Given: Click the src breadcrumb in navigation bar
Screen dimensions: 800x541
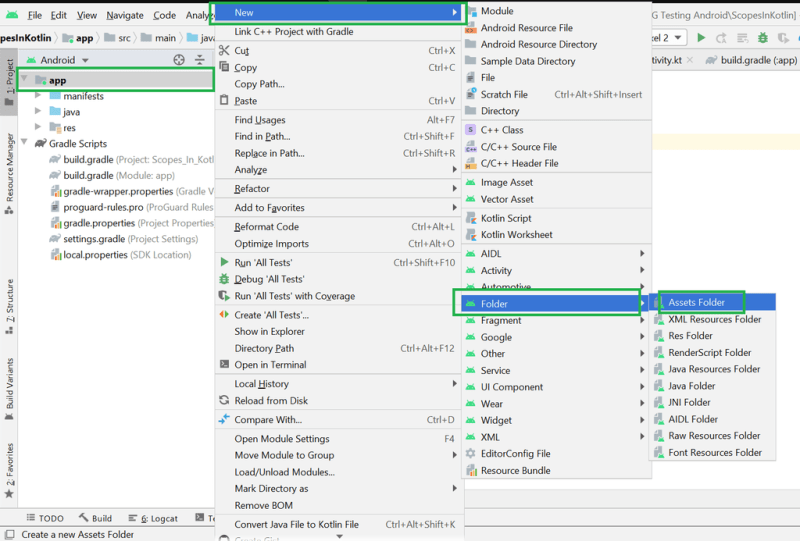Looking at the screenshot, I should click(118, 38).
